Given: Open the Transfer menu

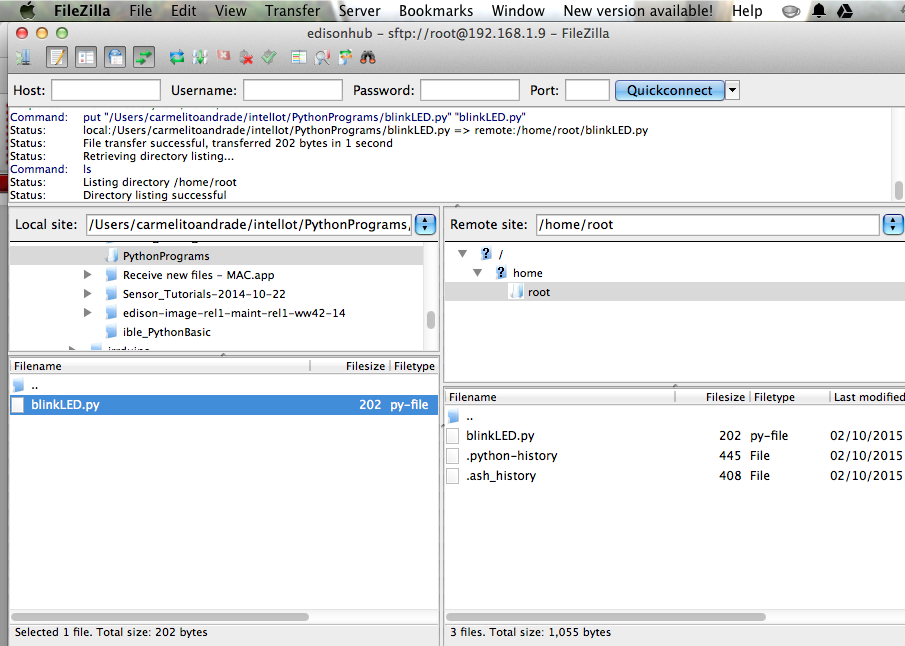Looking at the screenshot, I should (293, 10).
